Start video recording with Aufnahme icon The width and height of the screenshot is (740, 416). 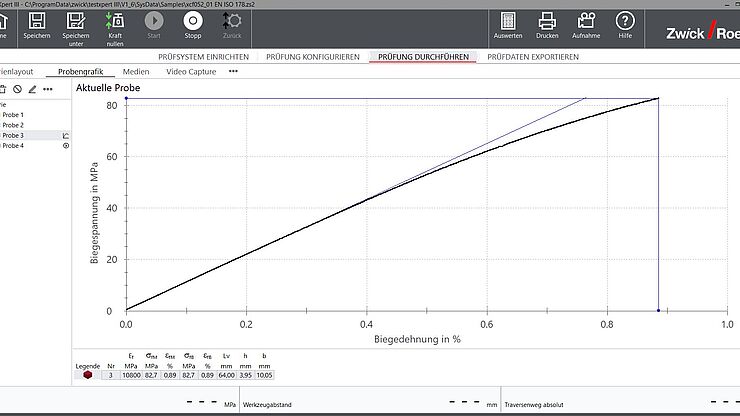(x=586, y=22)
